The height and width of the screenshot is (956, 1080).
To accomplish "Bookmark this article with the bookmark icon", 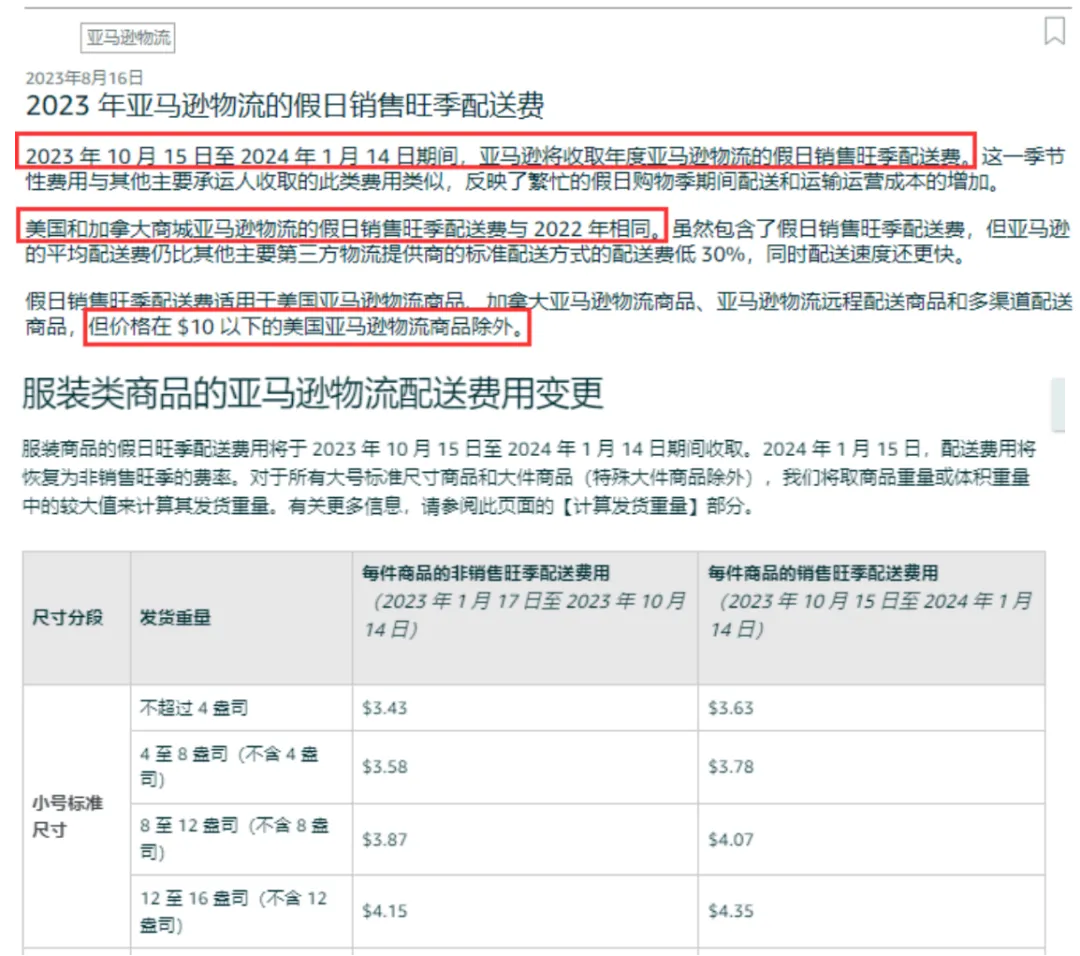I will tap(1054, 31).
